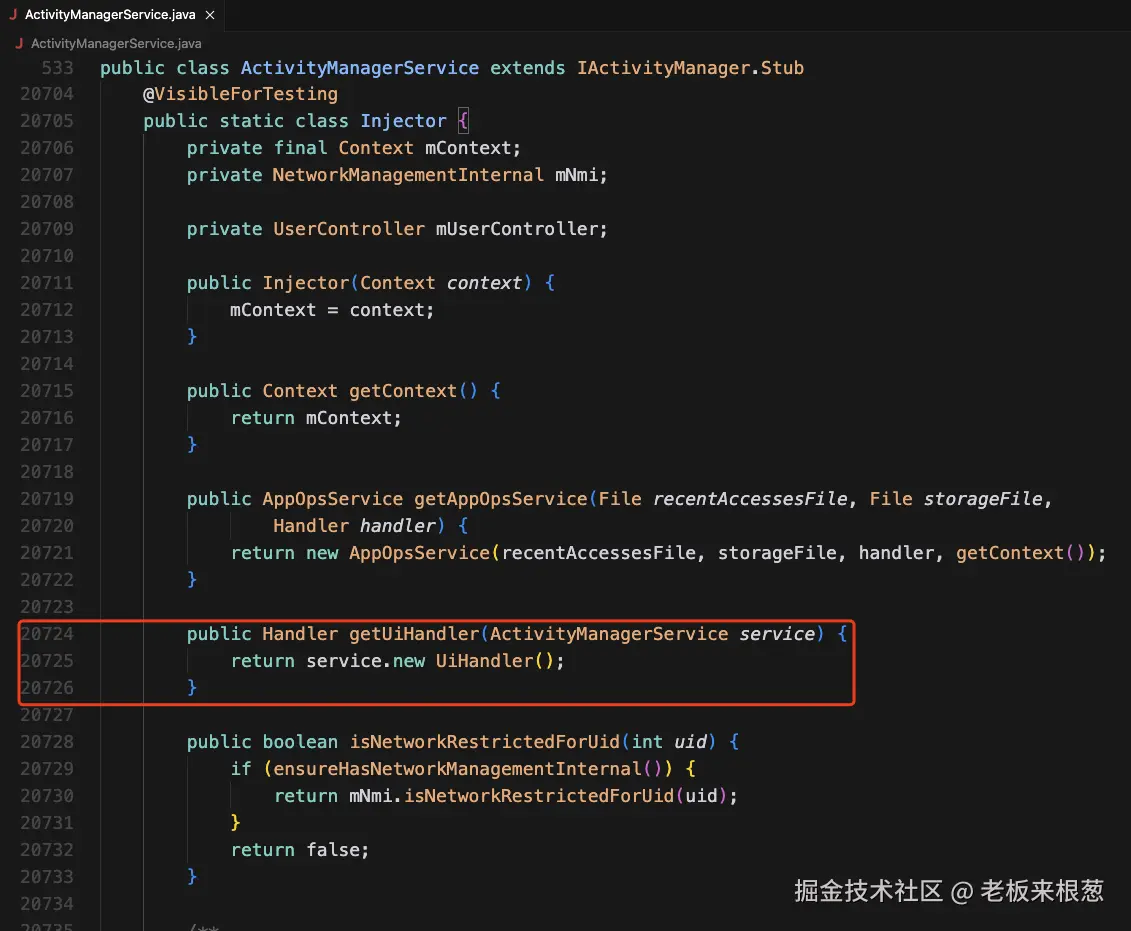
Task: Click the Java file icon in tab
Action: [x=13, y=14]
